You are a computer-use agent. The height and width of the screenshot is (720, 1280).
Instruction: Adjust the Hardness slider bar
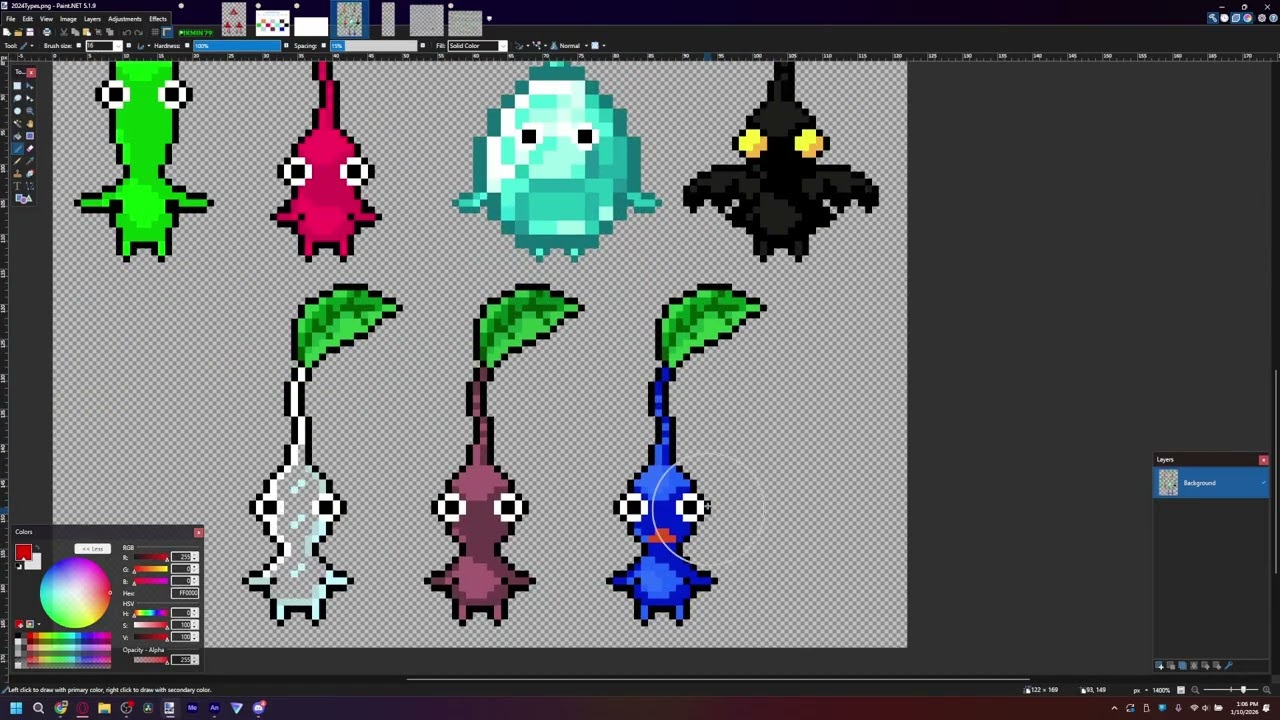coord(237,45)
